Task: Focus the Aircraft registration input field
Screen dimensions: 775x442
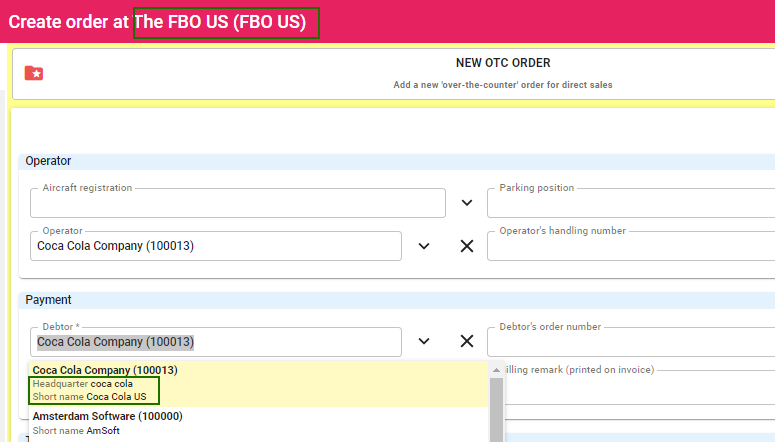Action: click(x=238, y=203)
